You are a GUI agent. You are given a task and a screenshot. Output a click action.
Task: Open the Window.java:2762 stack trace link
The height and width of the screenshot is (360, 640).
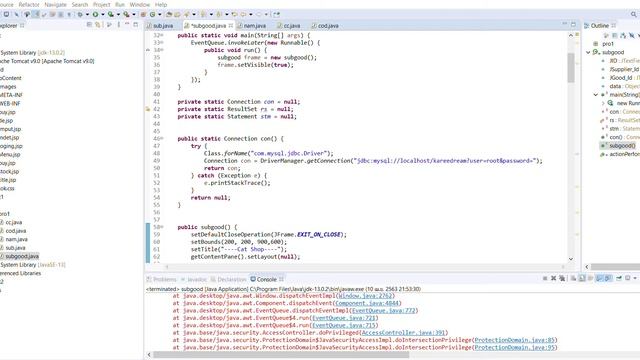[365, 296]
